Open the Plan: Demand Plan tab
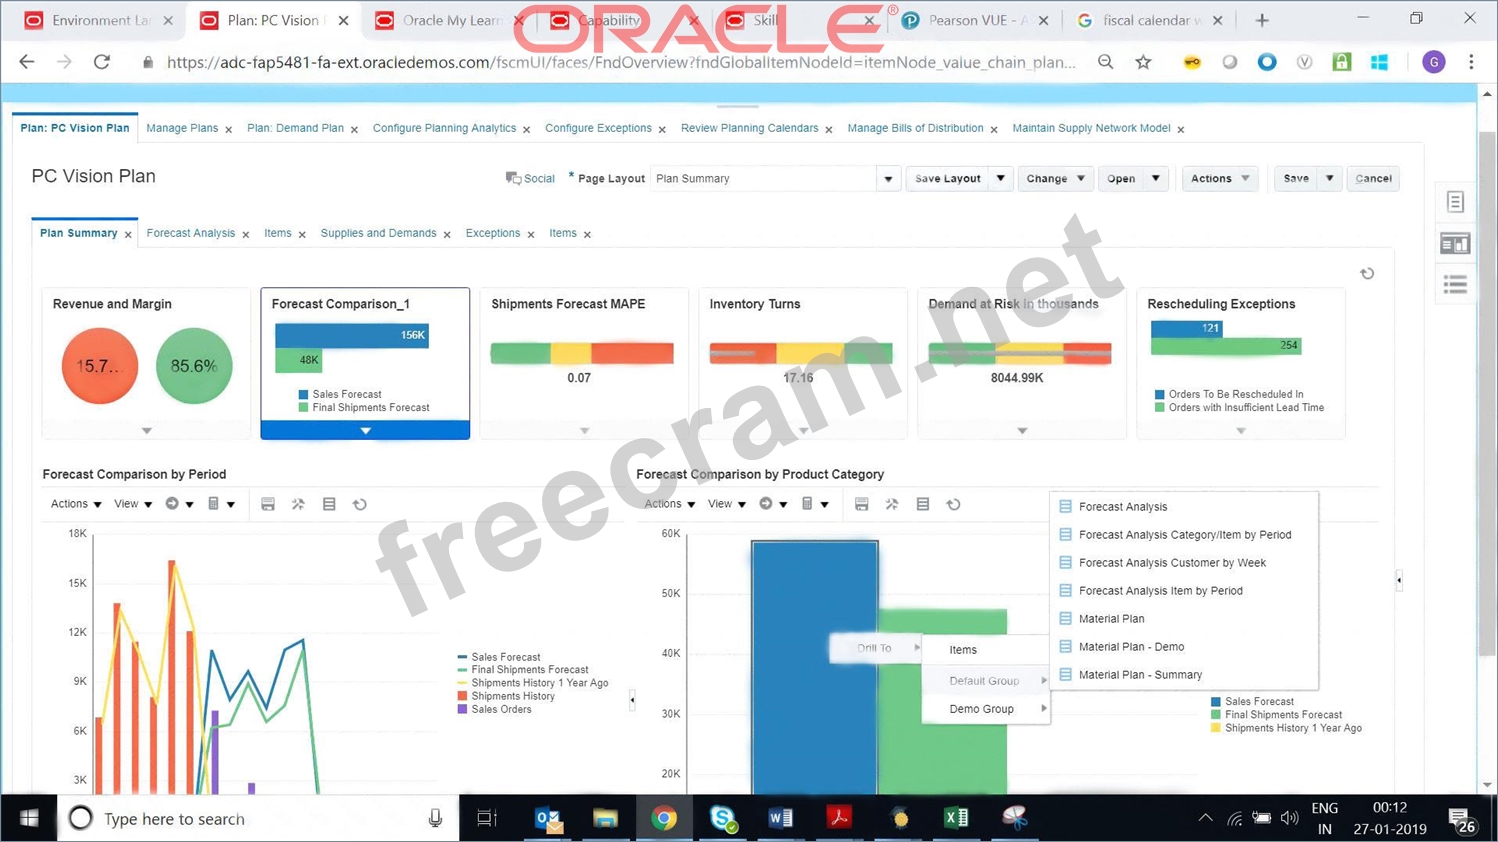This screenshot has height=842, width=1498. [295, 128]
